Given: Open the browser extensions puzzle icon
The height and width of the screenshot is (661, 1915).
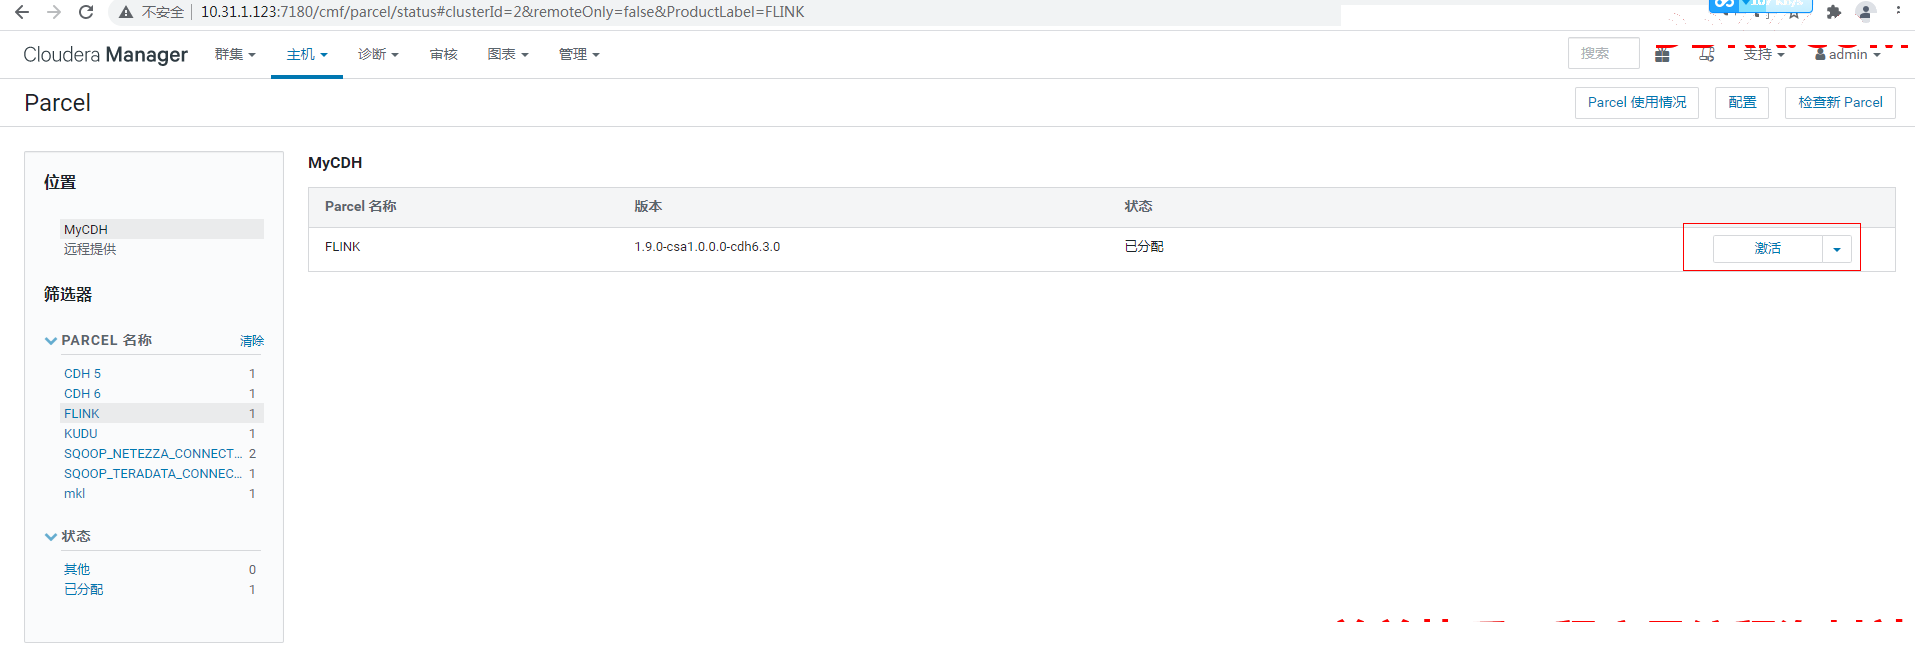Looking at the screenshot, I should [x=1833, y=12].
